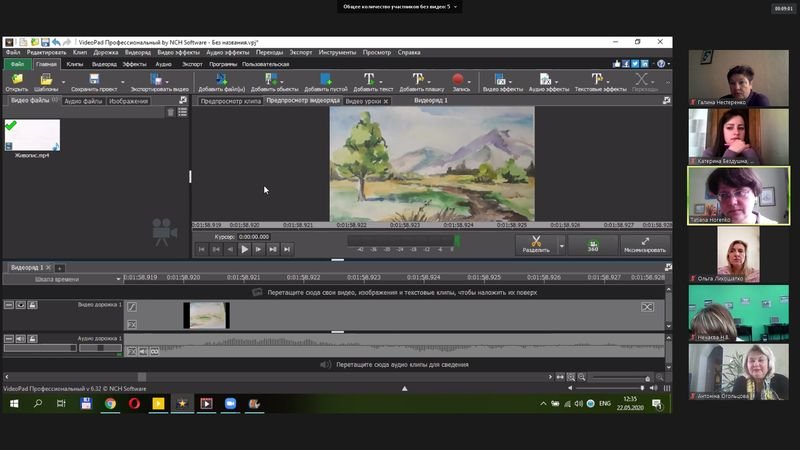The image size is (800, 450).
Task: Click the Открыть (Open) folder icon
Action: tap(17, 80)
